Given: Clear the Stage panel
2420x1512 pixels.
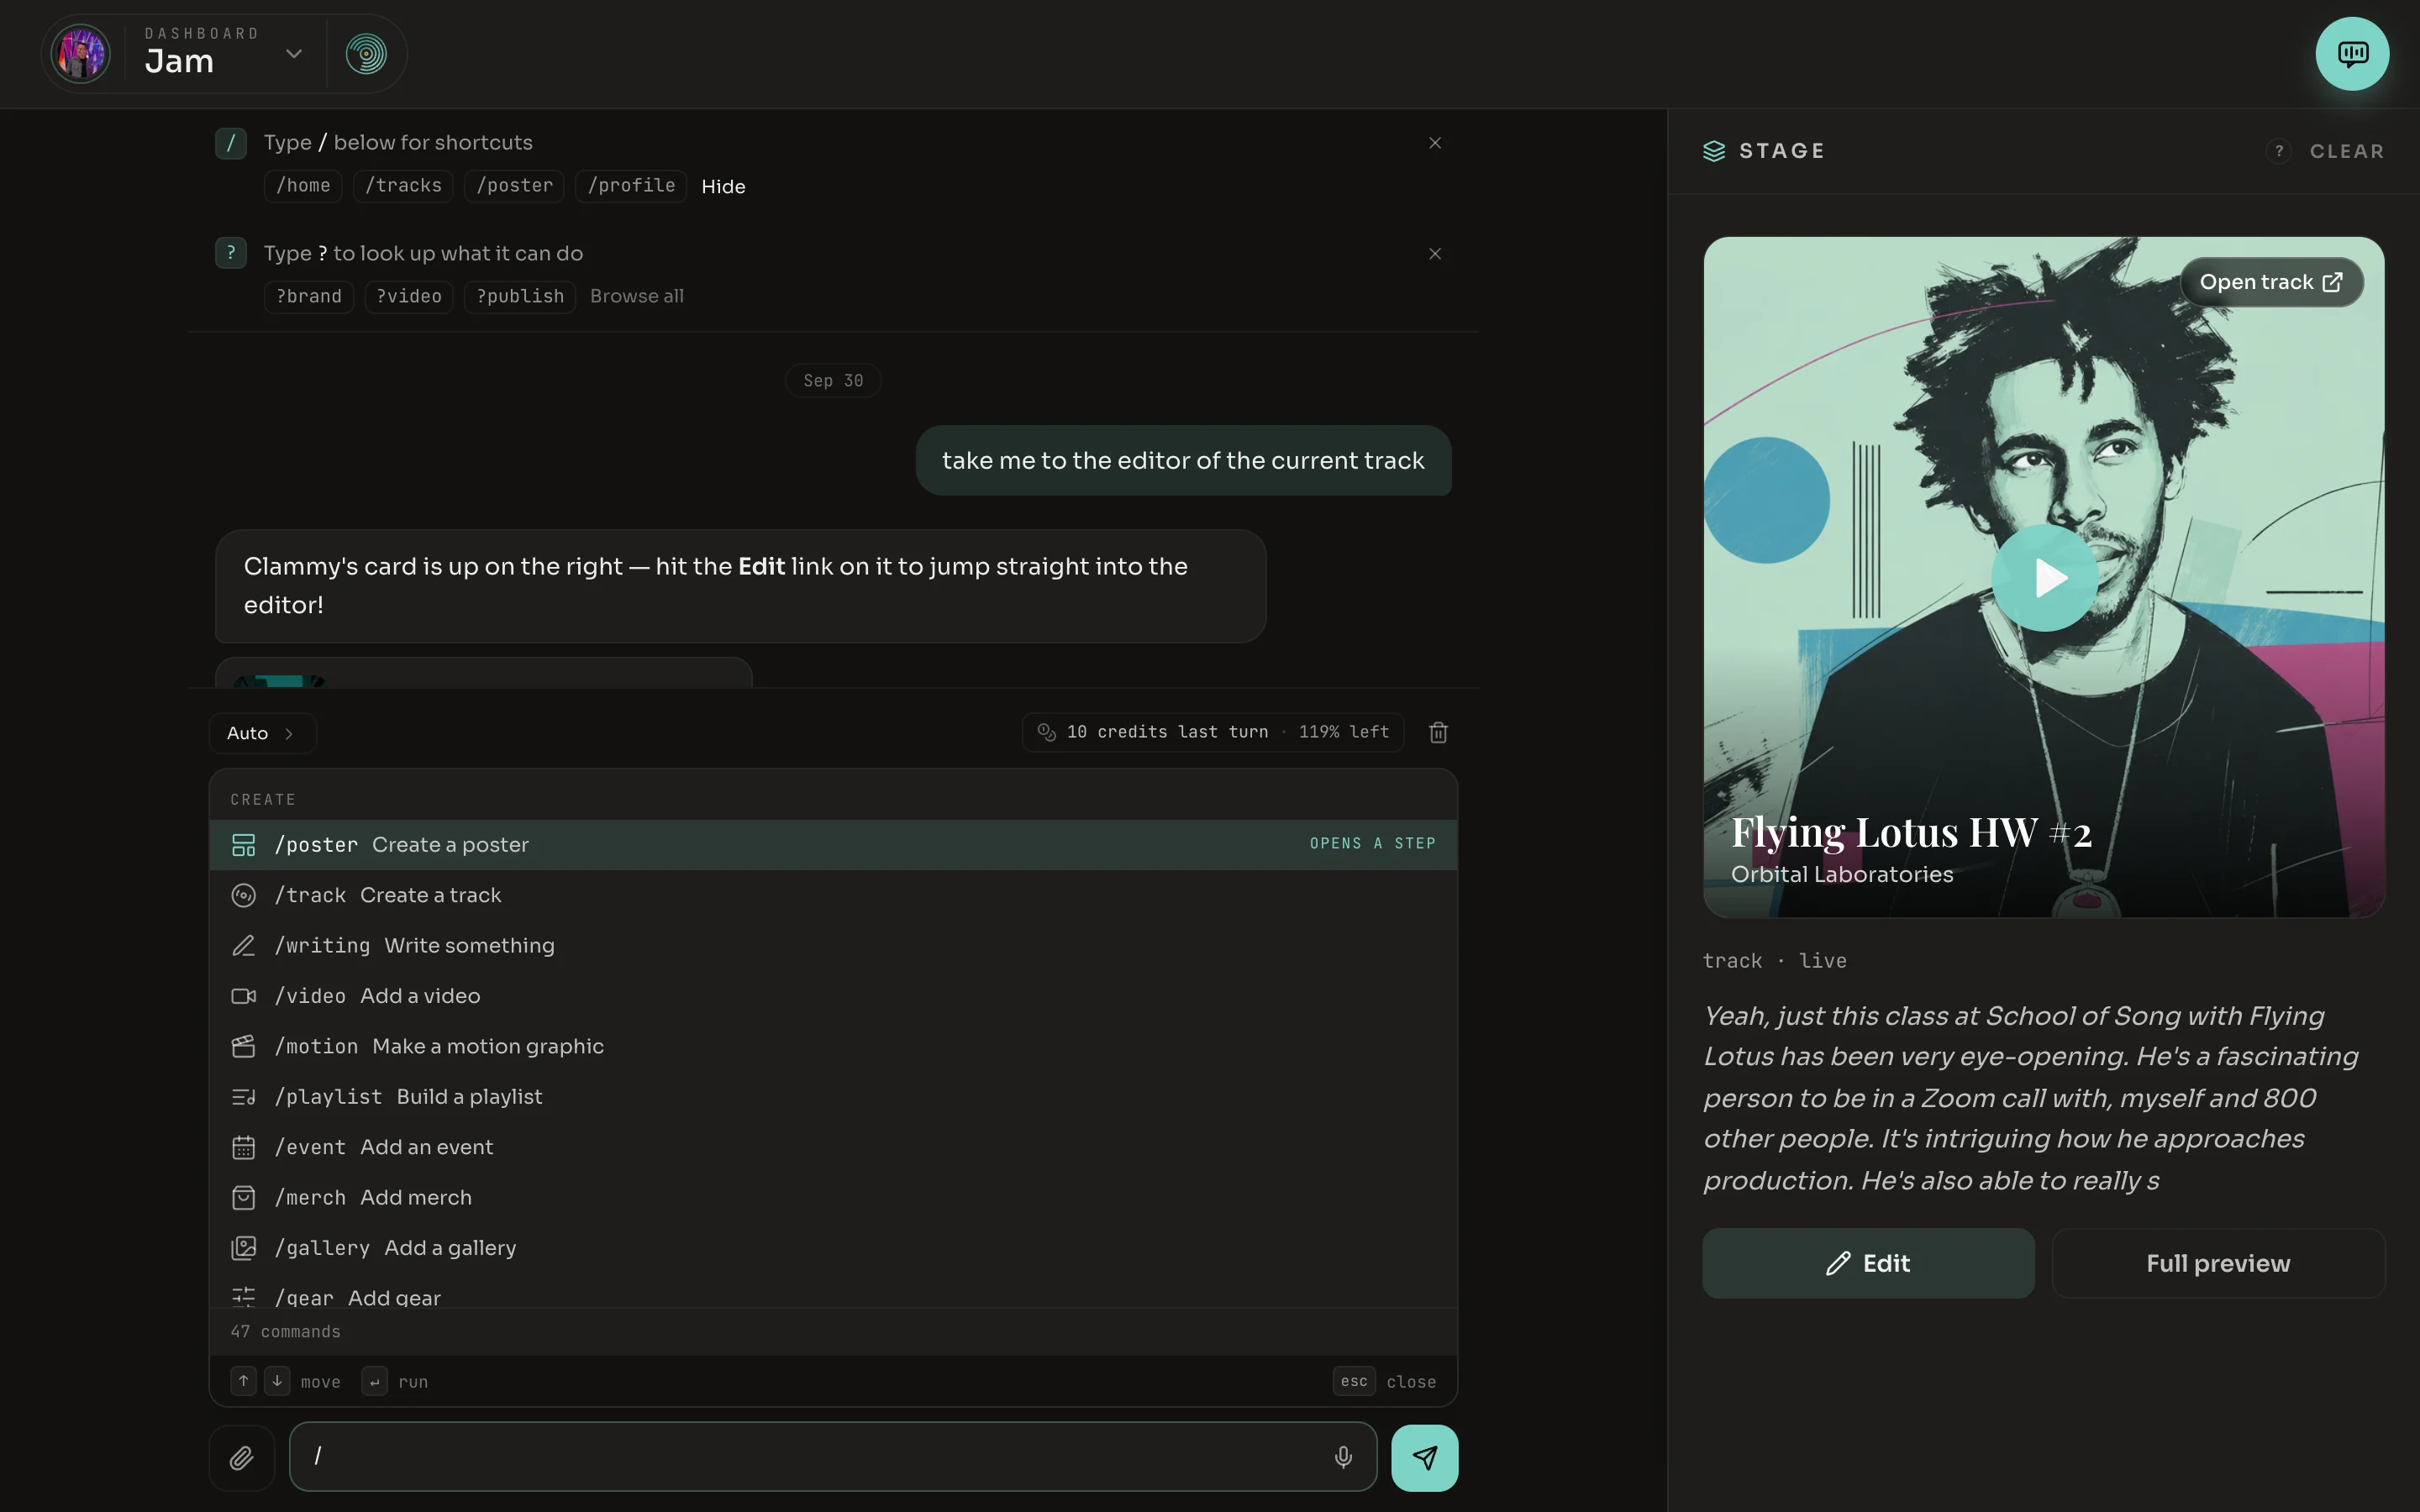Looking at the screenshot, I should [2346, 151].
